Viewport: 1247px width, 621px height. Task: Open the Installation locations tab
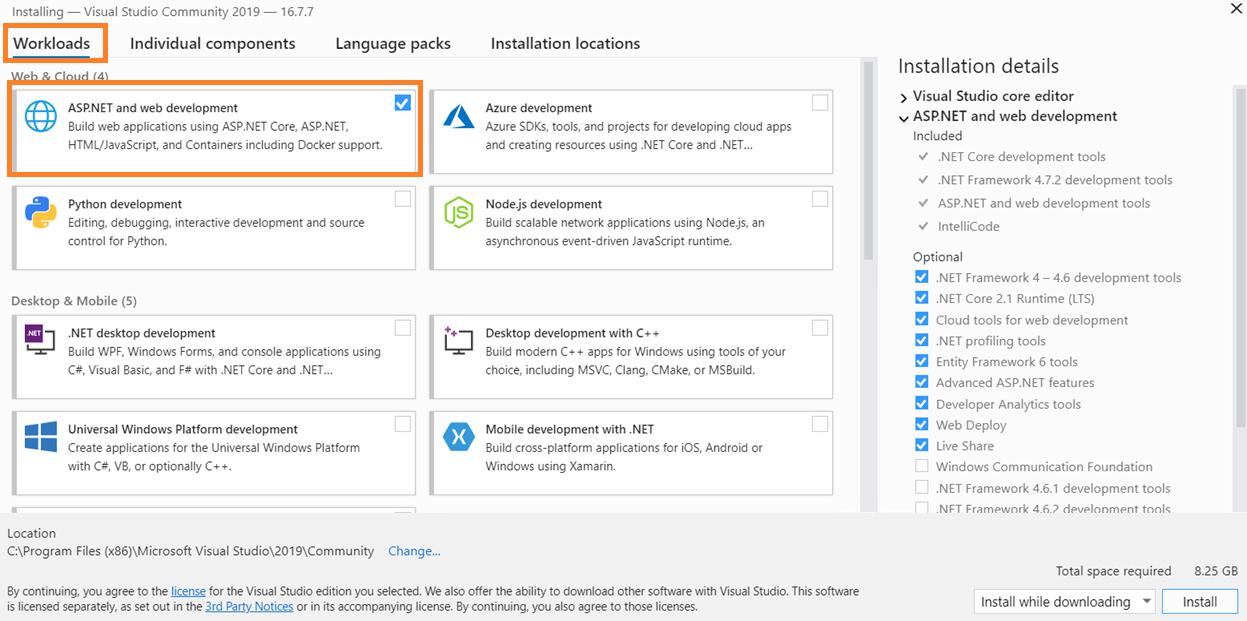click(x=565, y=44)
